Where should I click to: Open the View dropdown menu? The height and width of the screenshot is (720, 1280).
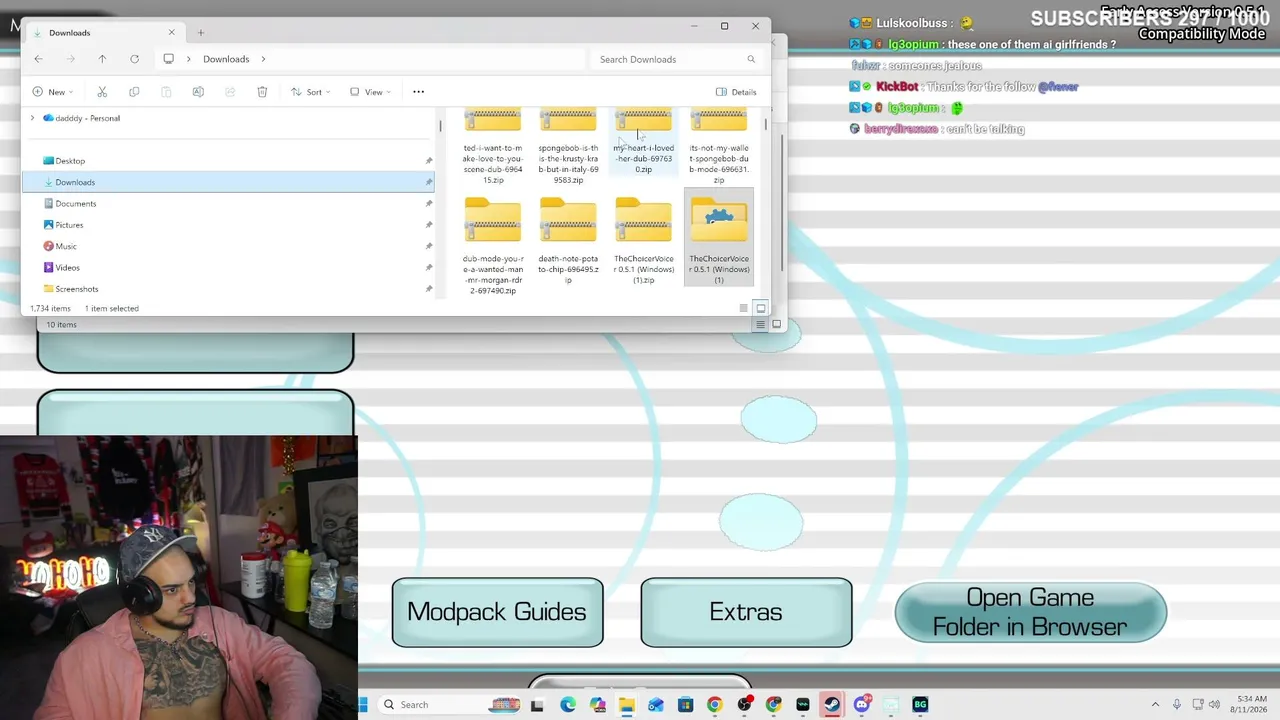pos(369,92)
